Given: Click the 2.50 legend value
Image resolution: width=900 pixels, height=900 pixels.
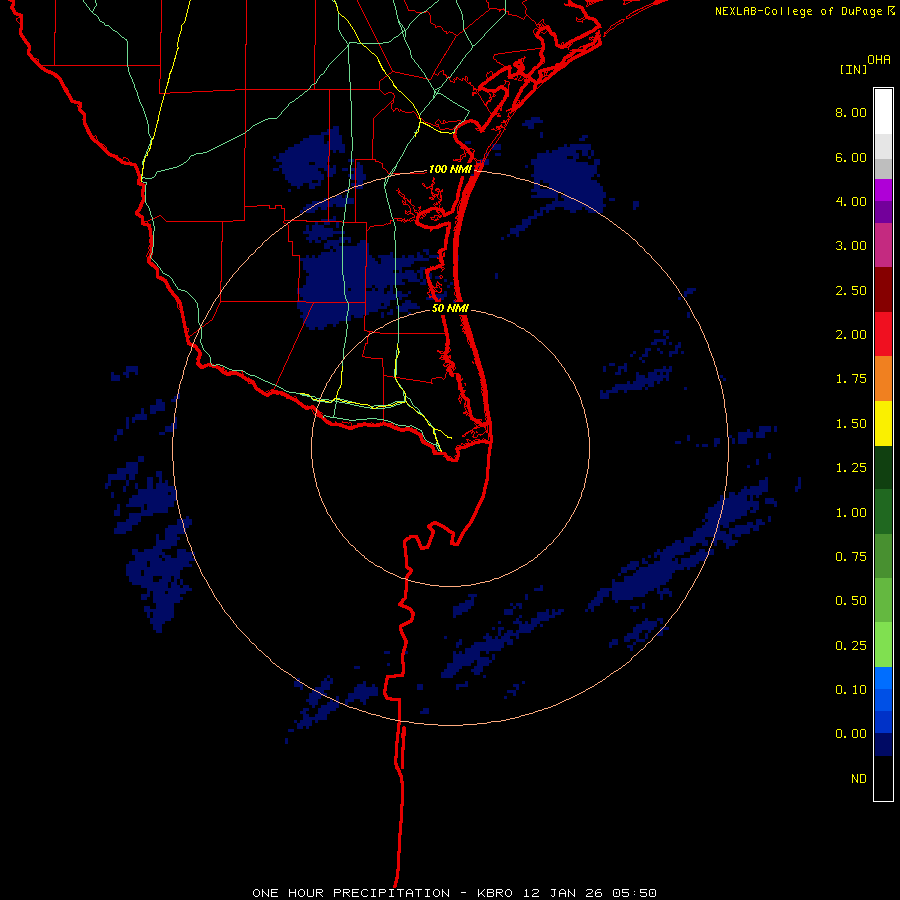Looking at the screenshot, I should 851,290.
